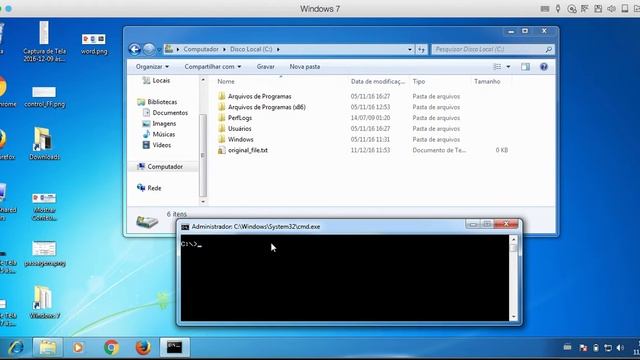Viewport: 640px width, 360px height.
Task: Go back in Explorer navigation
Action: 135,49
